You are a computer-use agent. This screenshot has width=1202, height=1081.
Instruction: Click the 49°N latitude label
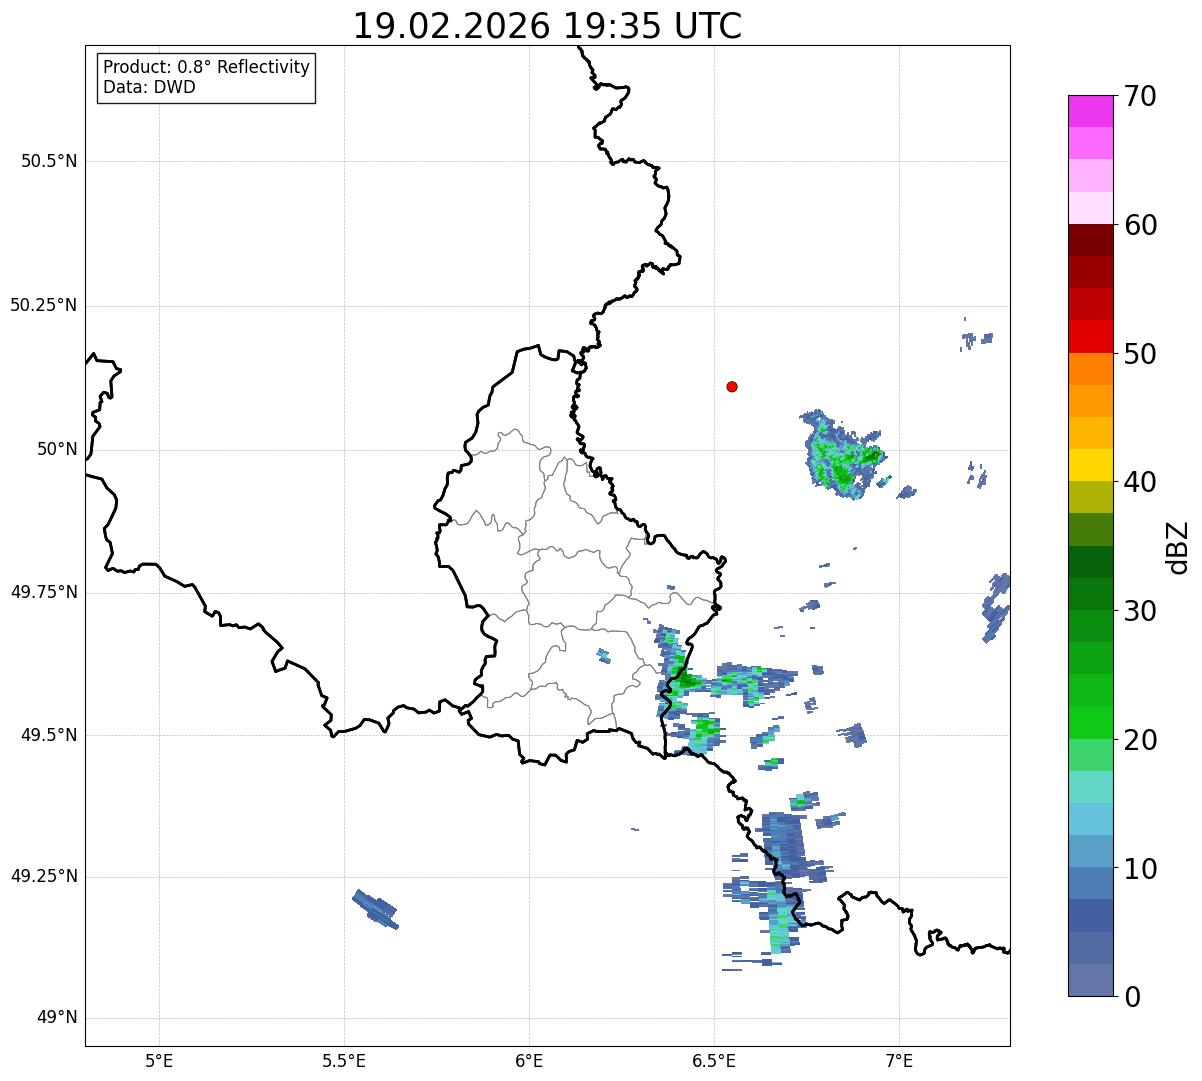(57, 1018)
